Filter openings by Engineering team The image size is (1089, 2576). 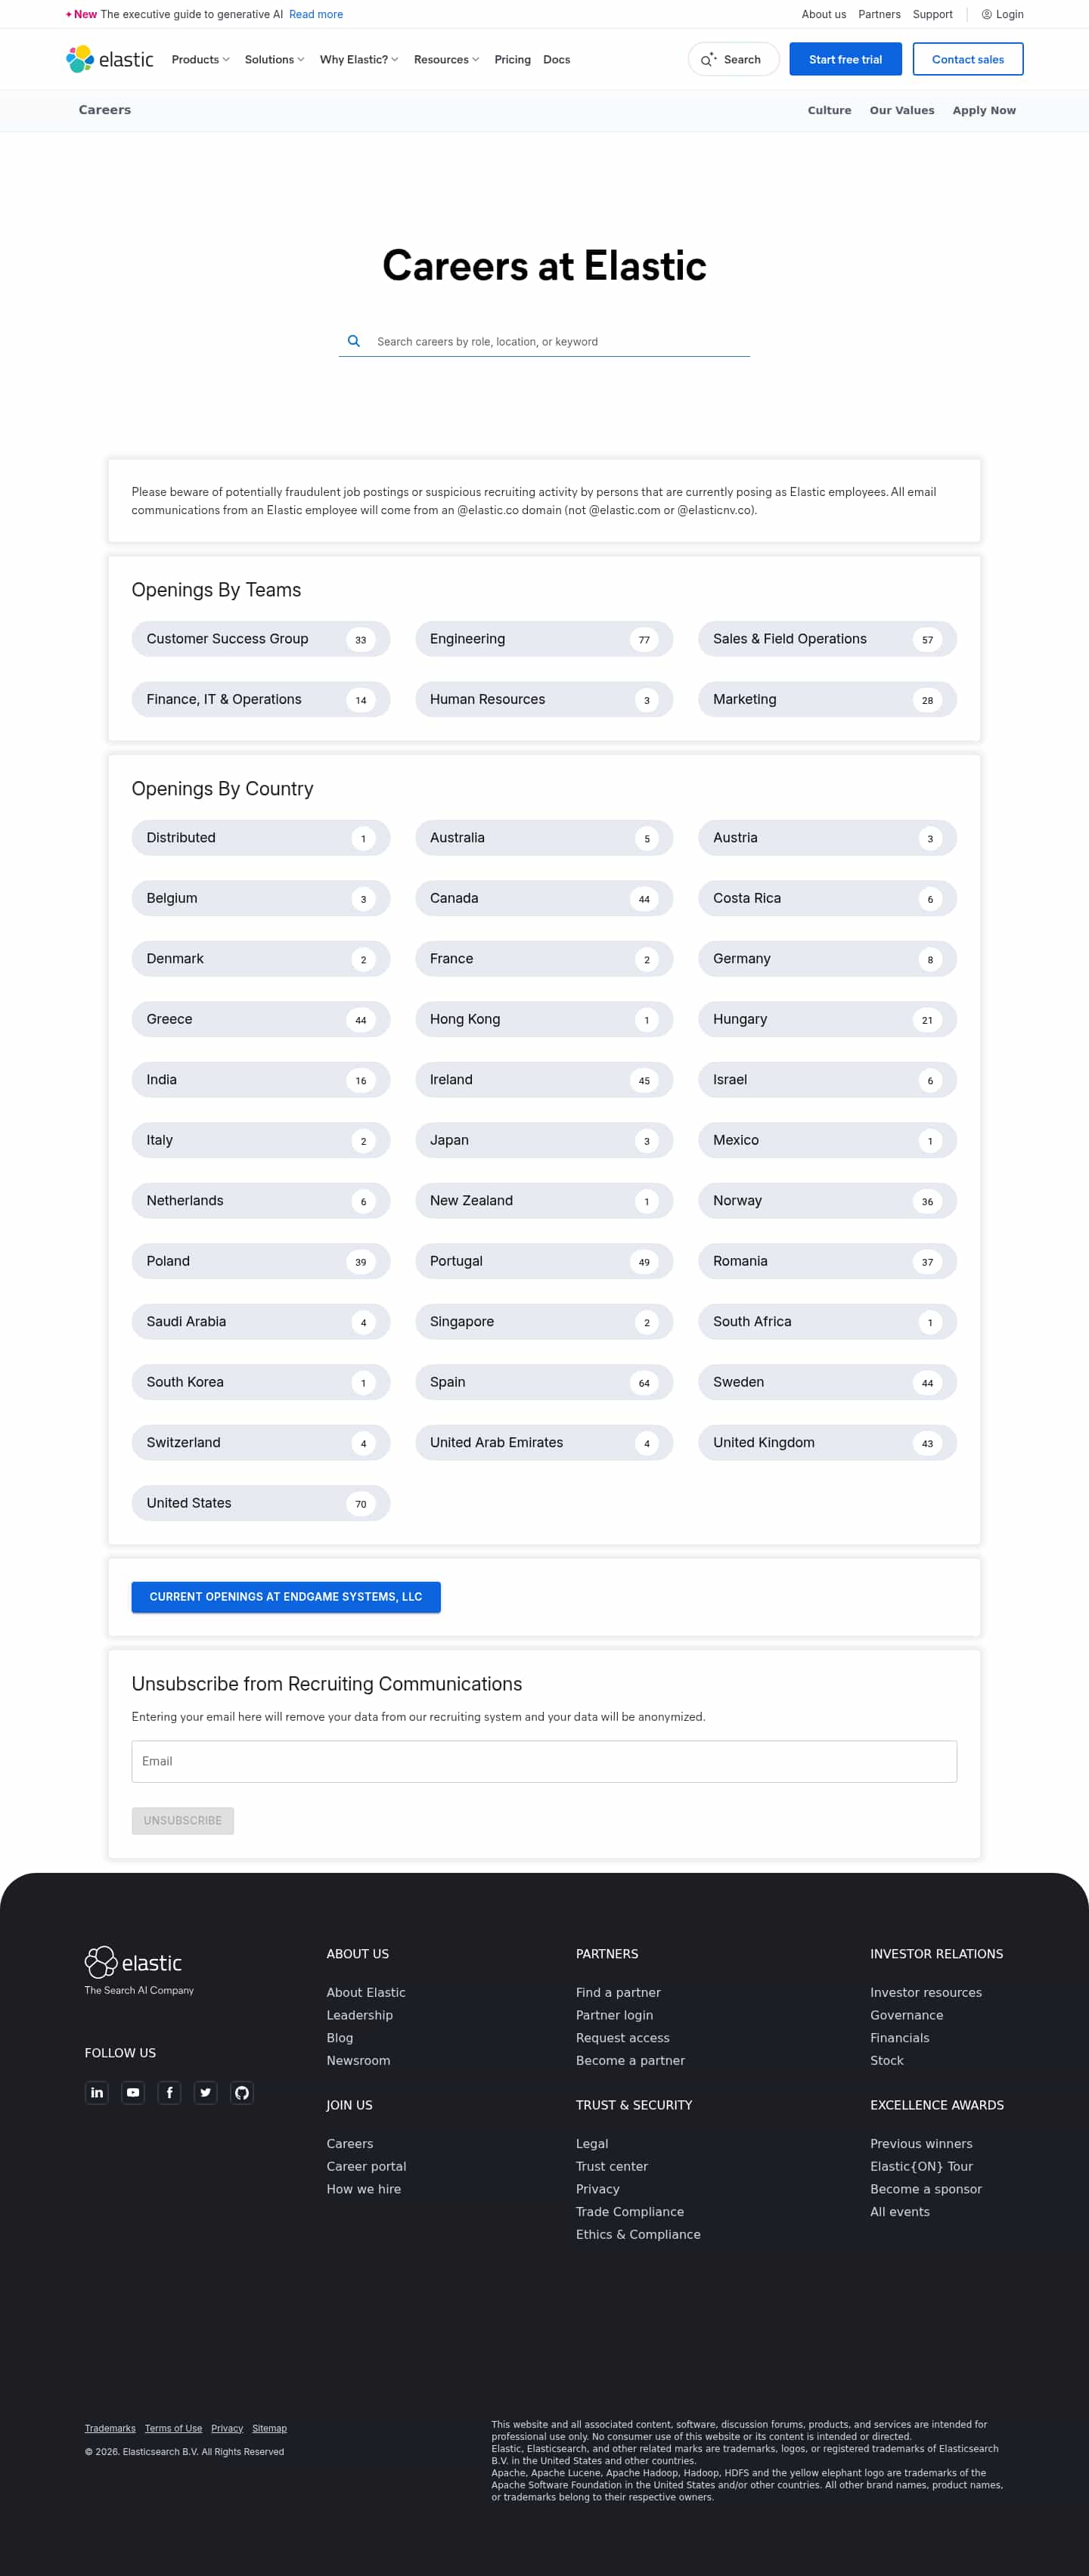pyautogui.click(x=543, y=639)
